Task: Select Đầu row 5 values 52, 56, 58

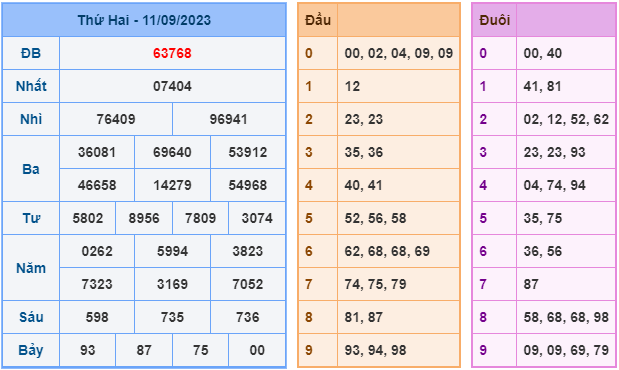Action: [x=375, y=218]
